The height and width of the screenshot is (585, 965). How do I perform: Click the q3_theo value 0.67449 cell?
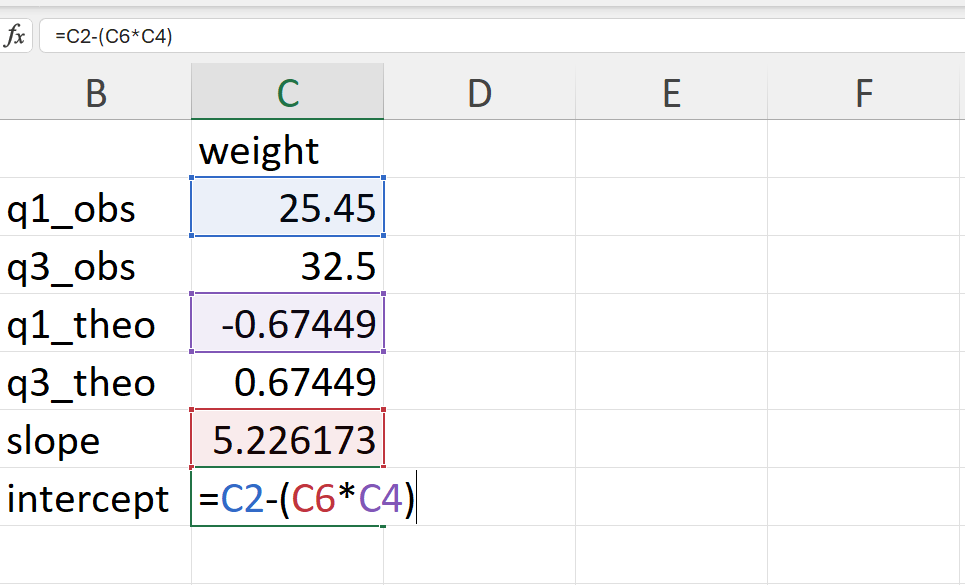pos(287,381)
